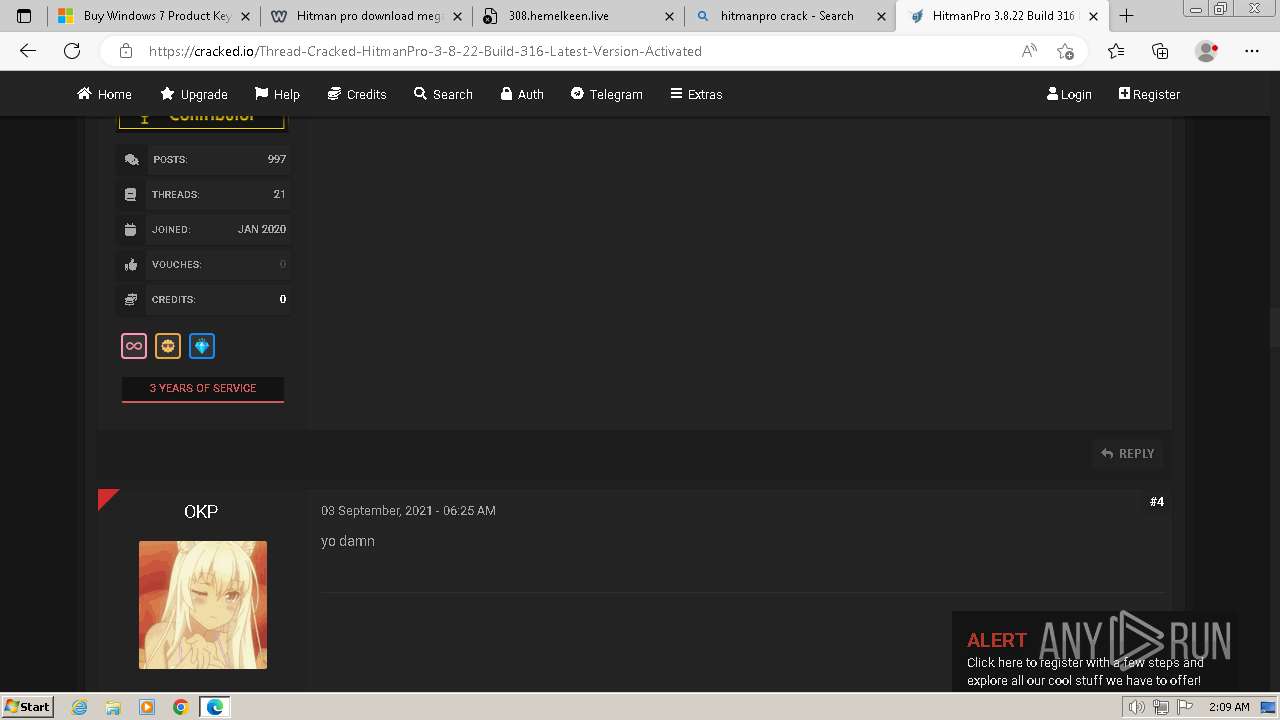Screen dimensions: 1280x720
Task: Open the Auth page
Action: pos(522,94)
